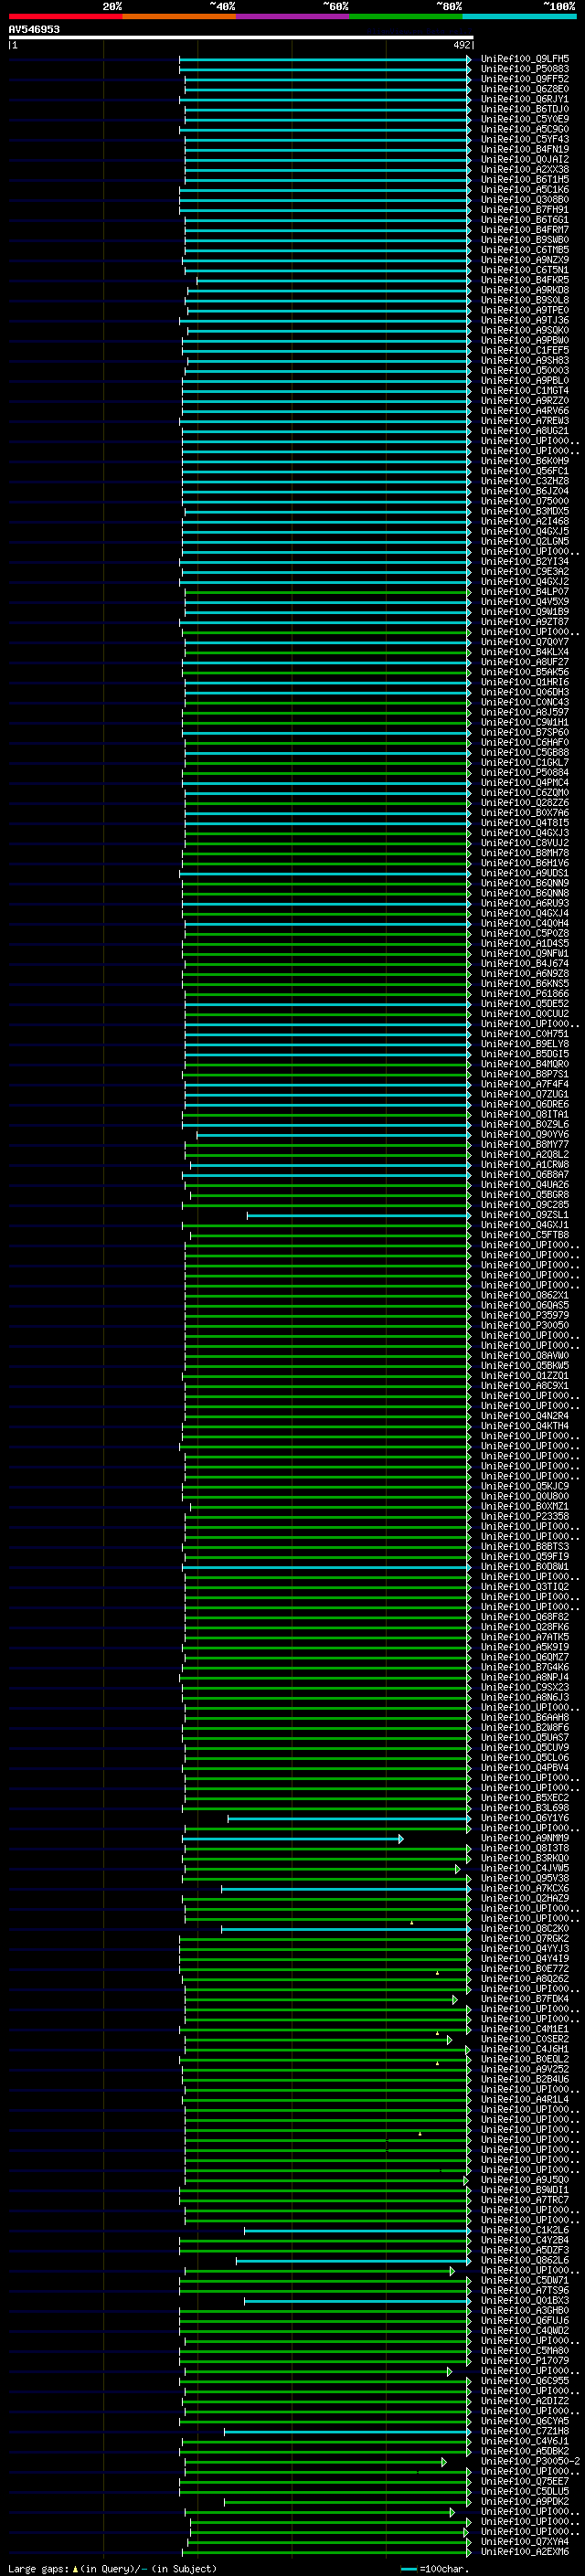Image resolution: width=585 pixels, height=2576 pixels.
Task: Select hit UniRef100_O50003
Action: tap(525, 370)
